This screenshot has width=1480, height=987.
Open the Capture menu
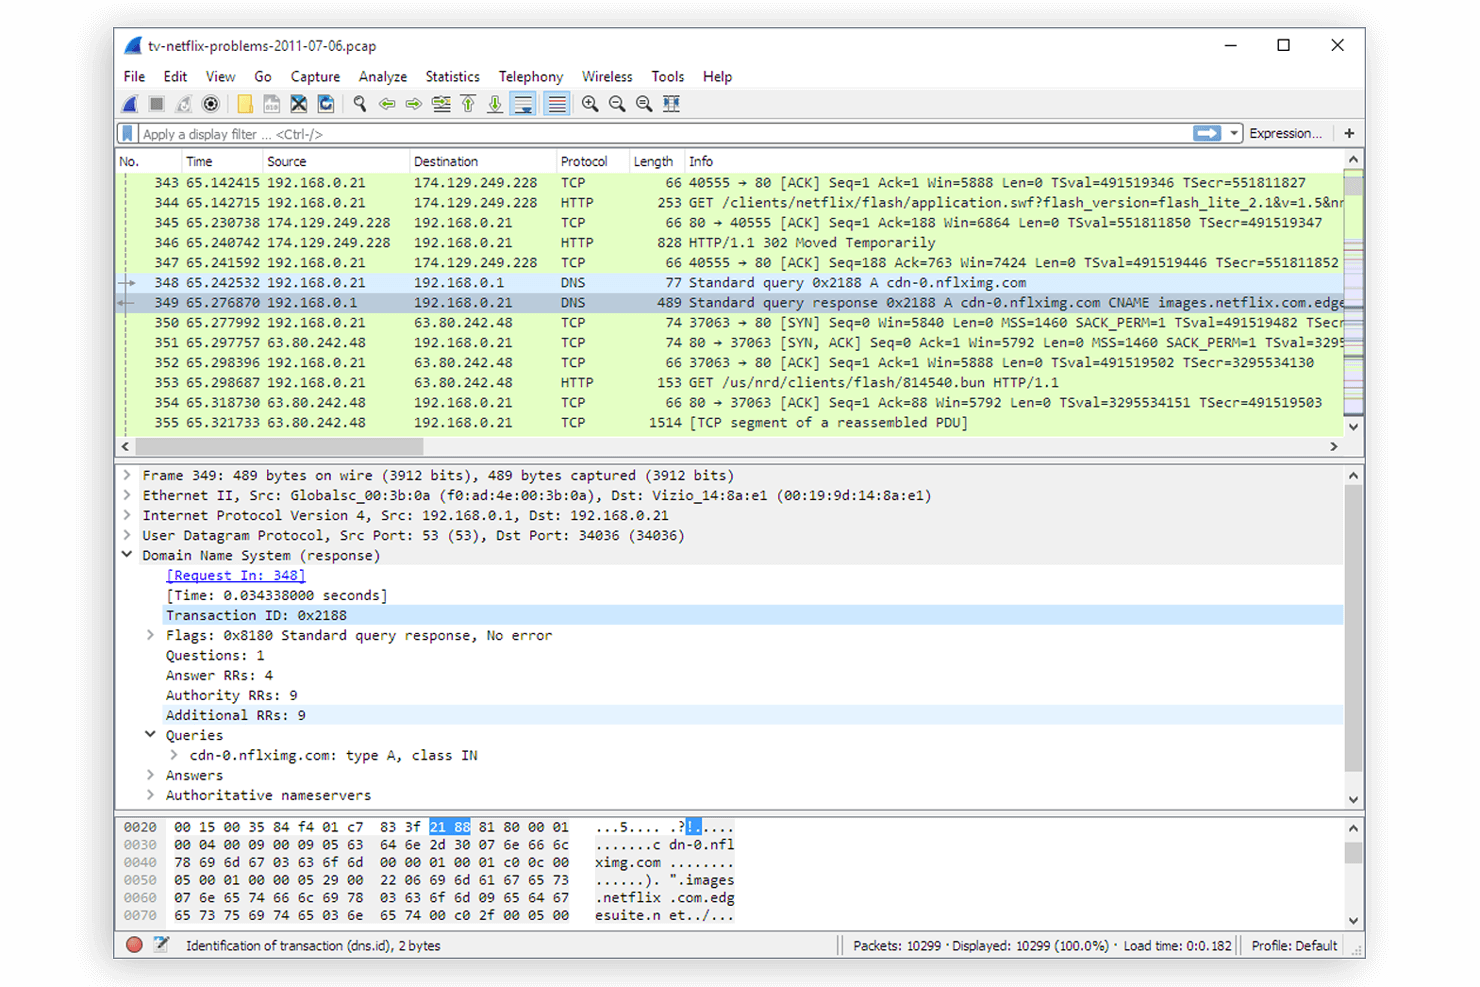point(315,76)
